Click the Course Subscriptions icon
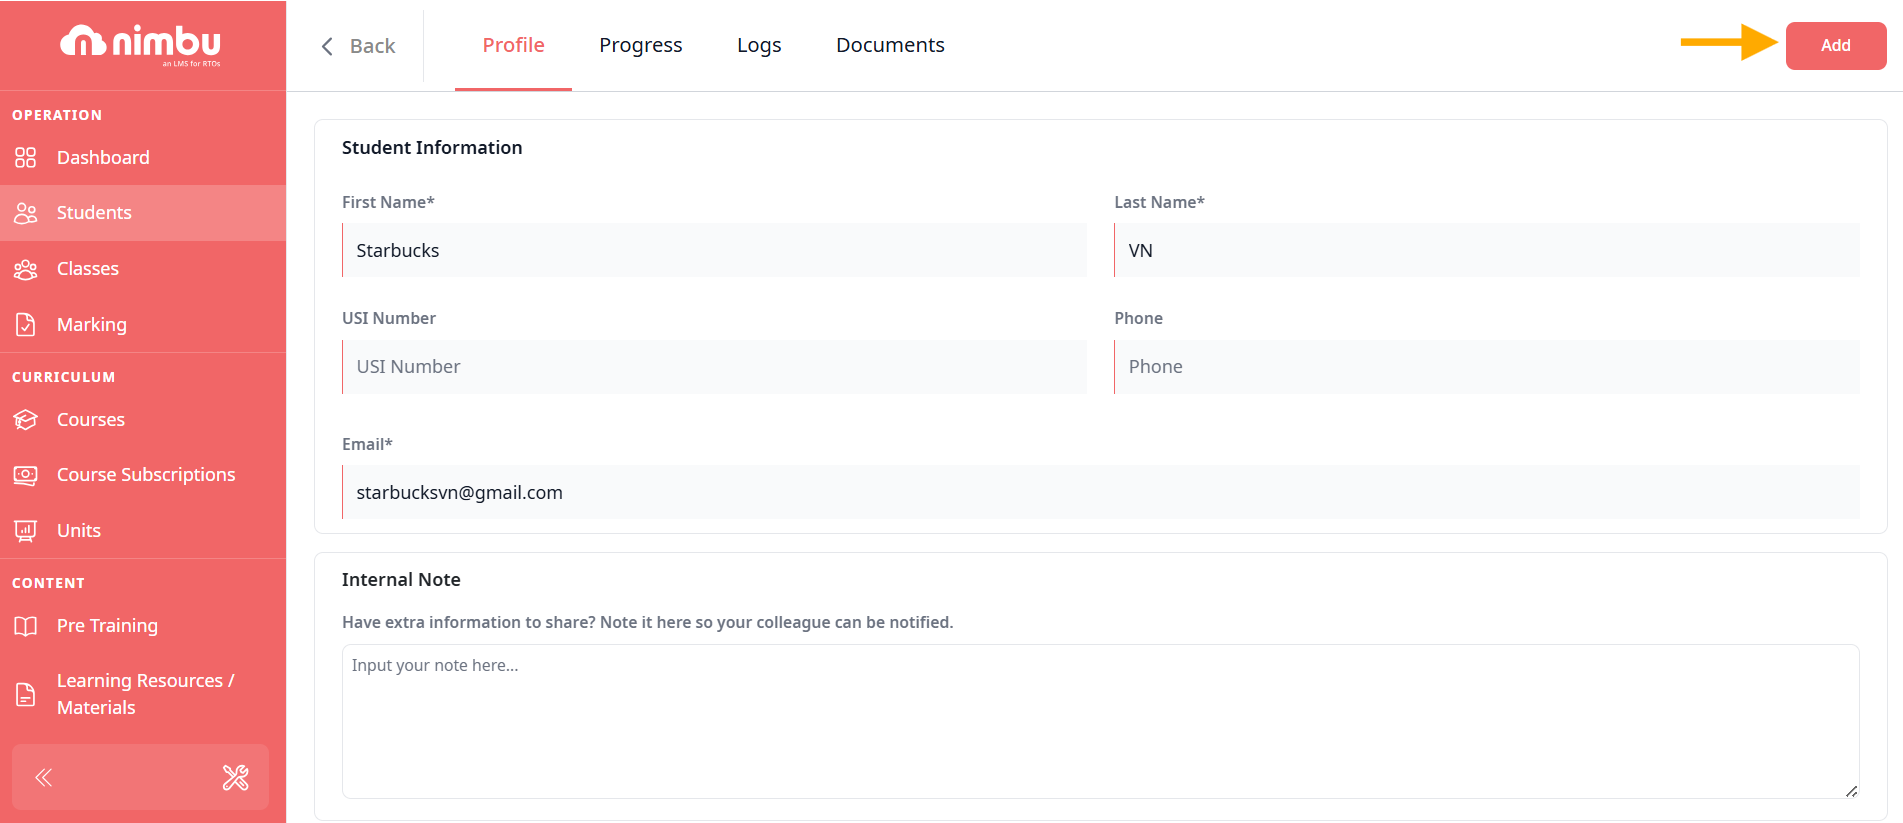 click(x=26, y=475)
